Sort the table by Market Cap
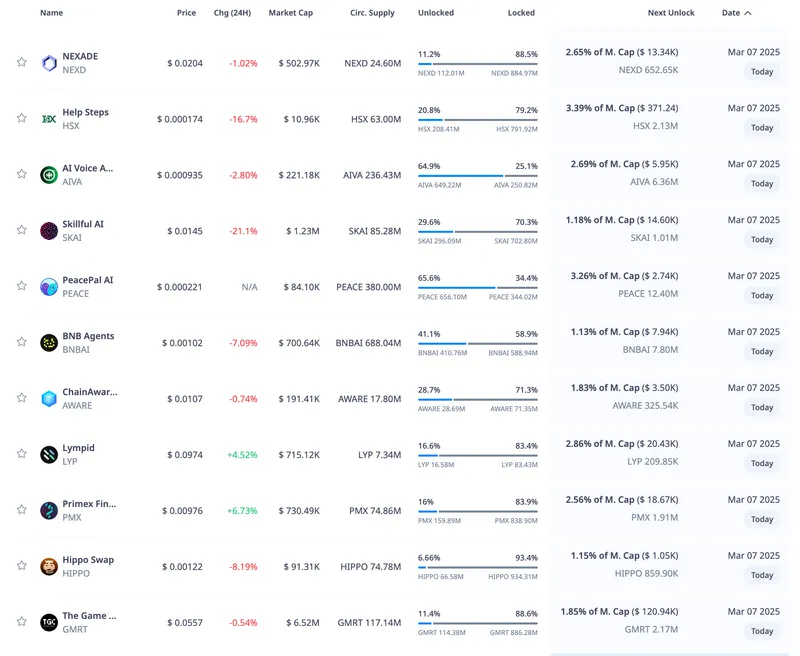 click(290, 13)
